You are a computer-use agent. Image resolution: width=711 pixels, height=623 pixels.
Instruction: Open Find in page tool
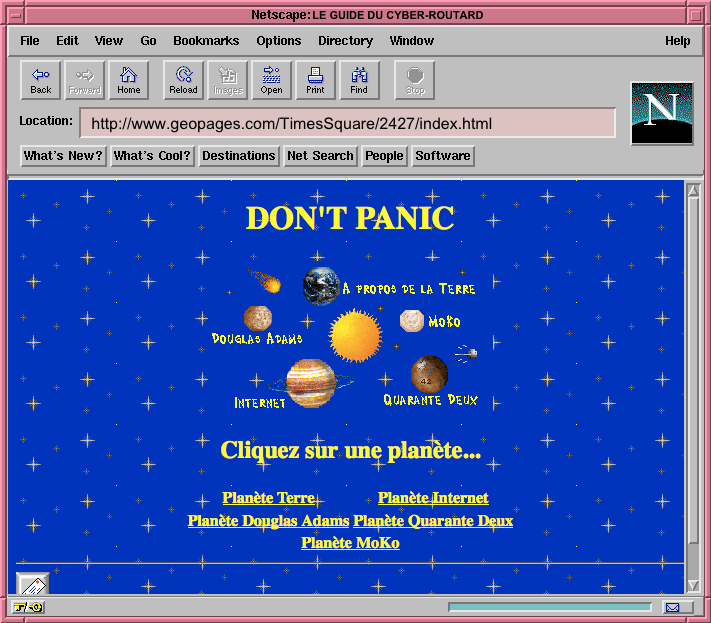pos(359,80)
